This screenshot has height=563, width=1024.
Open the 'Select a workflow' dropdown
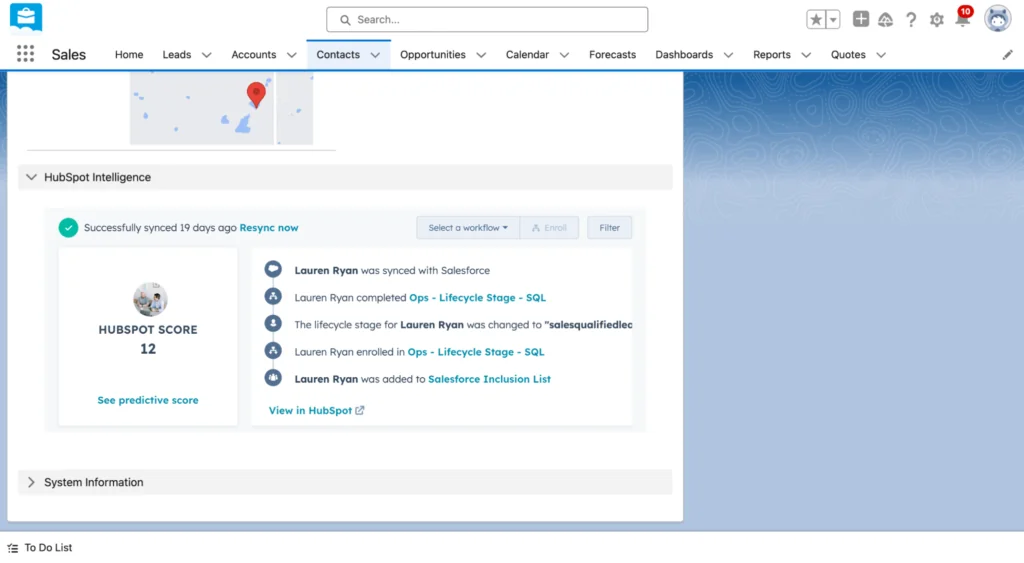[468, 227]
